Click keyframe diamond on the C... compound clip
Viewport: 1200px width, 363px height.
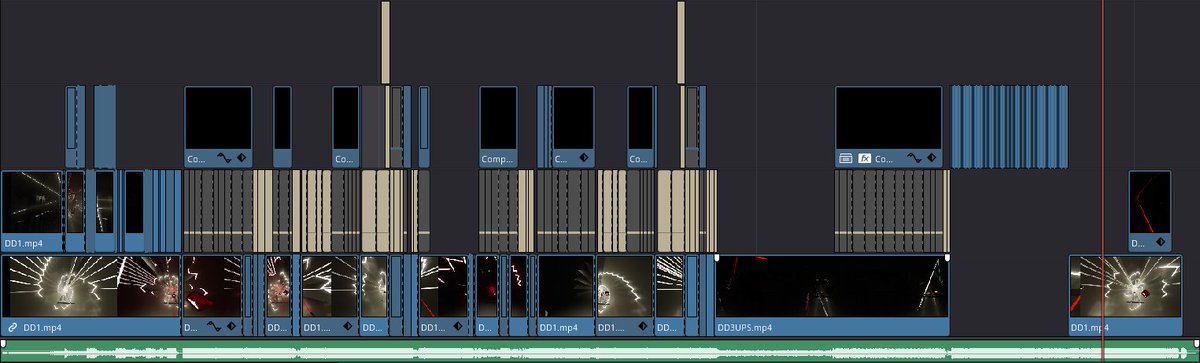[584, 159]
